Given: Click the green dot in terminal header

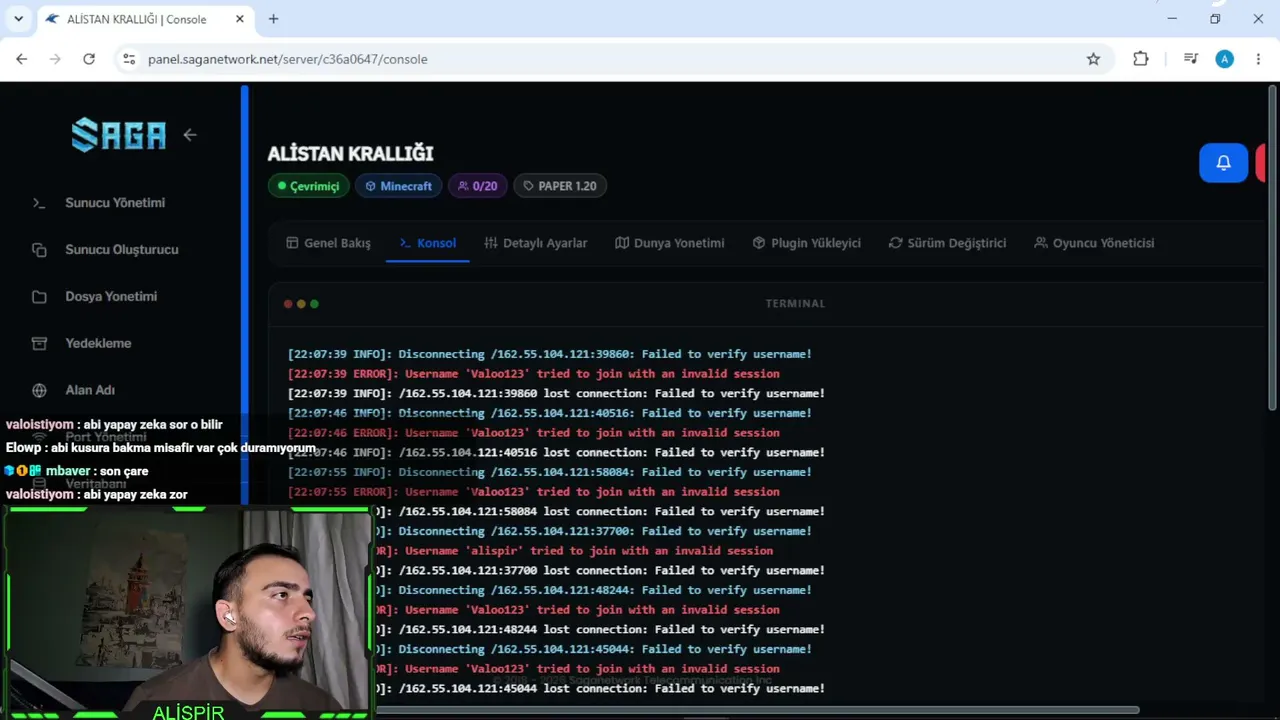Looking at the screenshot, I should click(x=314, y=304).
